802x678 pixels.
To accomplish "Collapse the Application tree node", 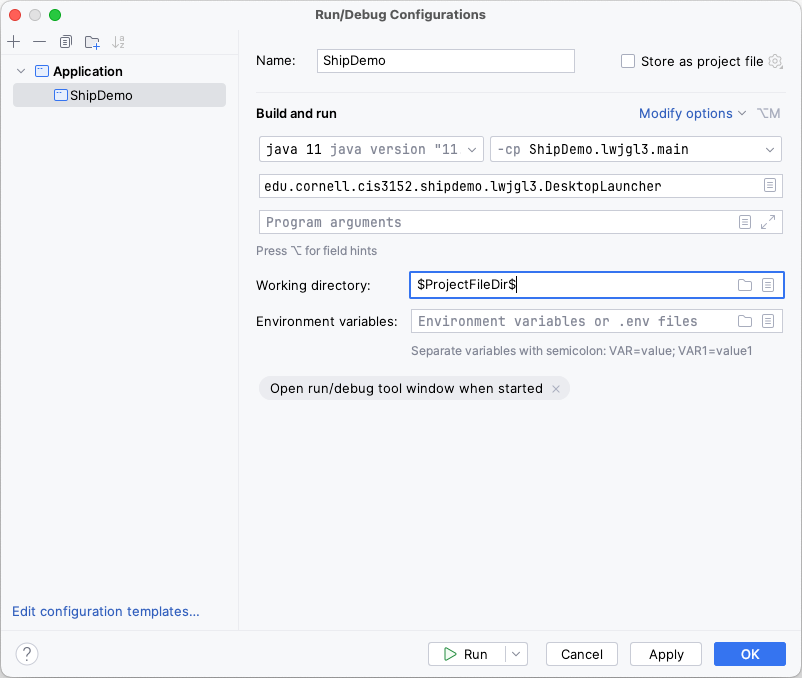I will 21,71.
